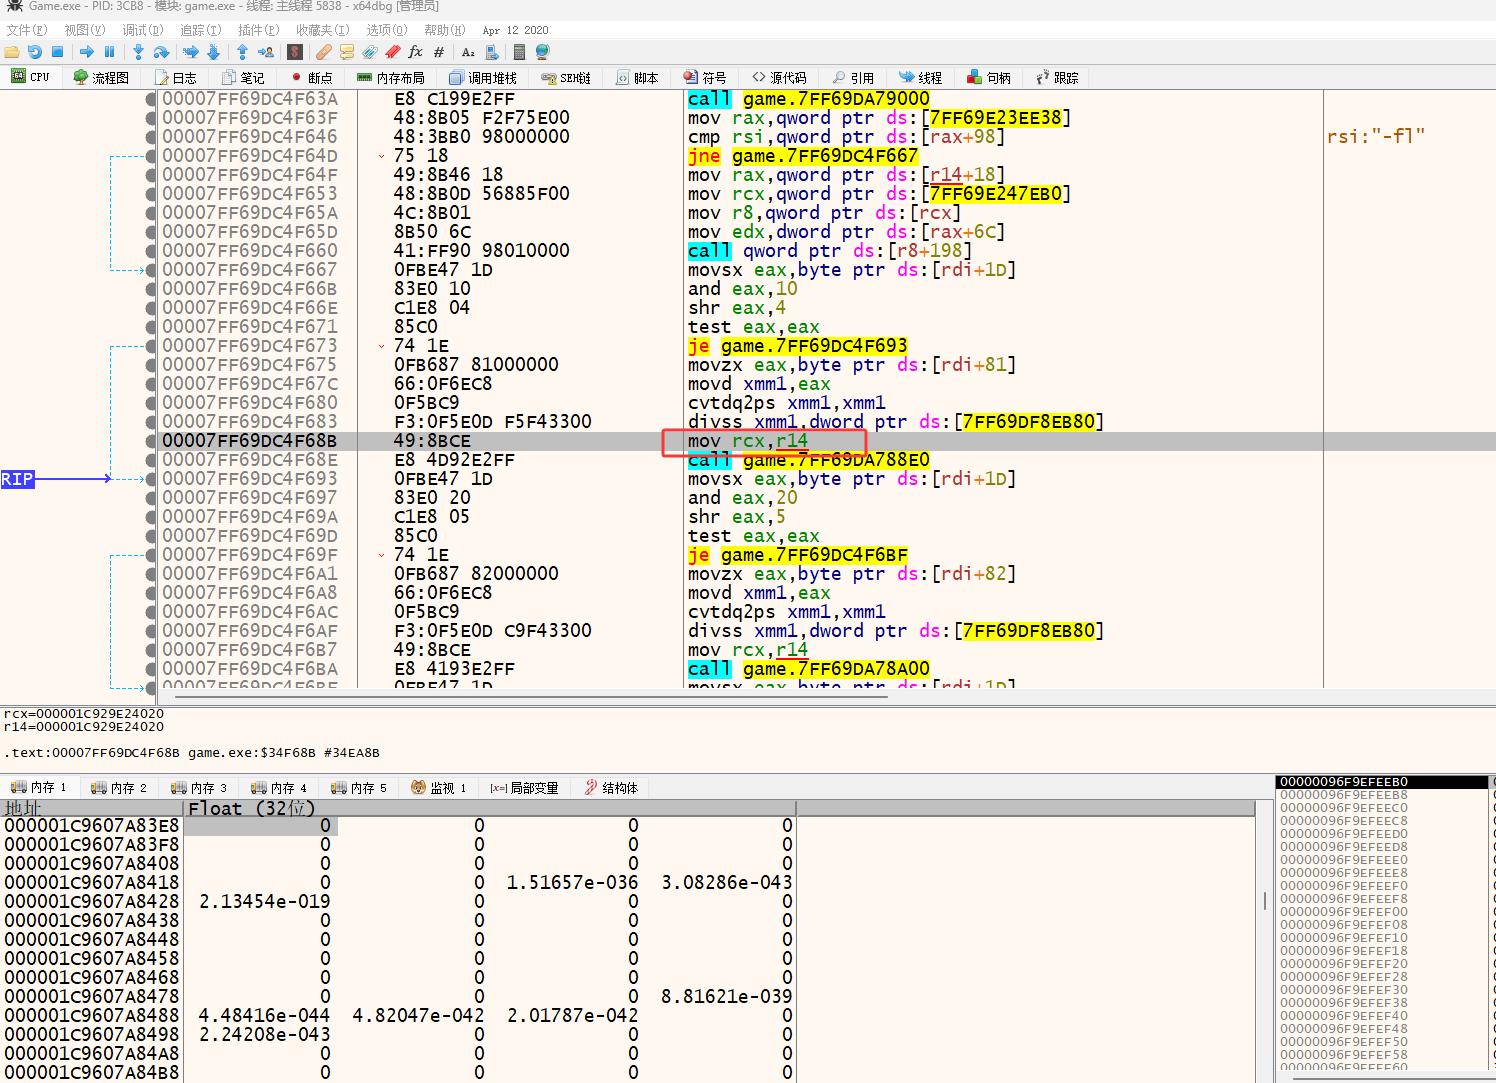This screenshot has height=1083, width=1496.
Task: Step into the next instruction
Action: [x=138, y=52]
